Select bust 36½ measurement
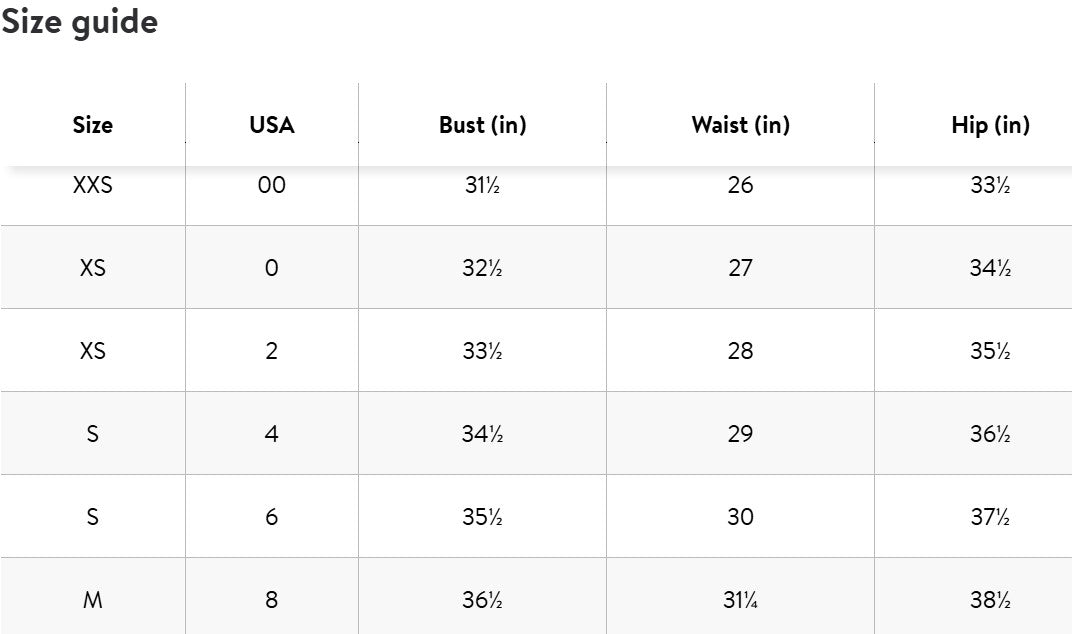This screenshot has height=634, width=1072. click(482, 600)
